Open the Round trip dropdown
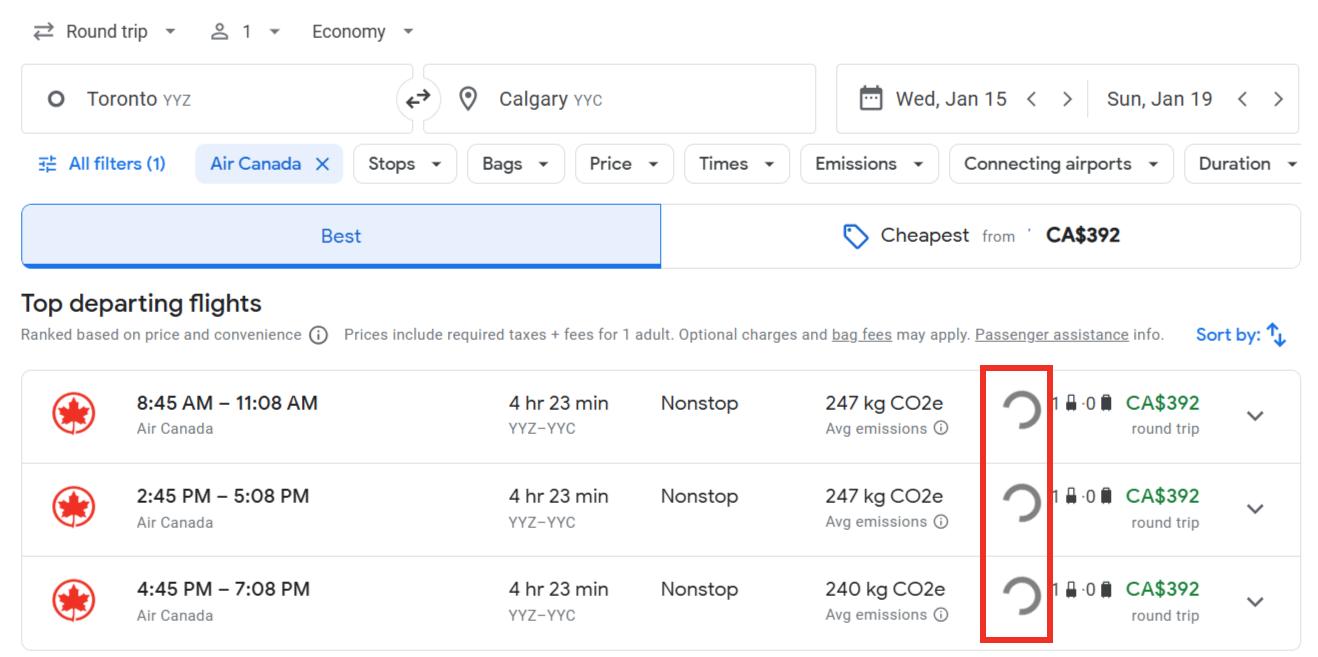This screenshot has height=657, width=1318. coord(105,32)
